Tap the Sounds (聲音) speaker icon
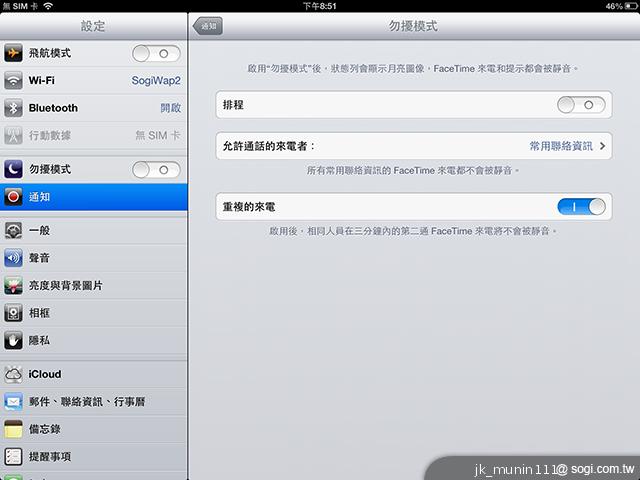Image resolution: width=640 pixels, height=480 pixels. [13, 258]
